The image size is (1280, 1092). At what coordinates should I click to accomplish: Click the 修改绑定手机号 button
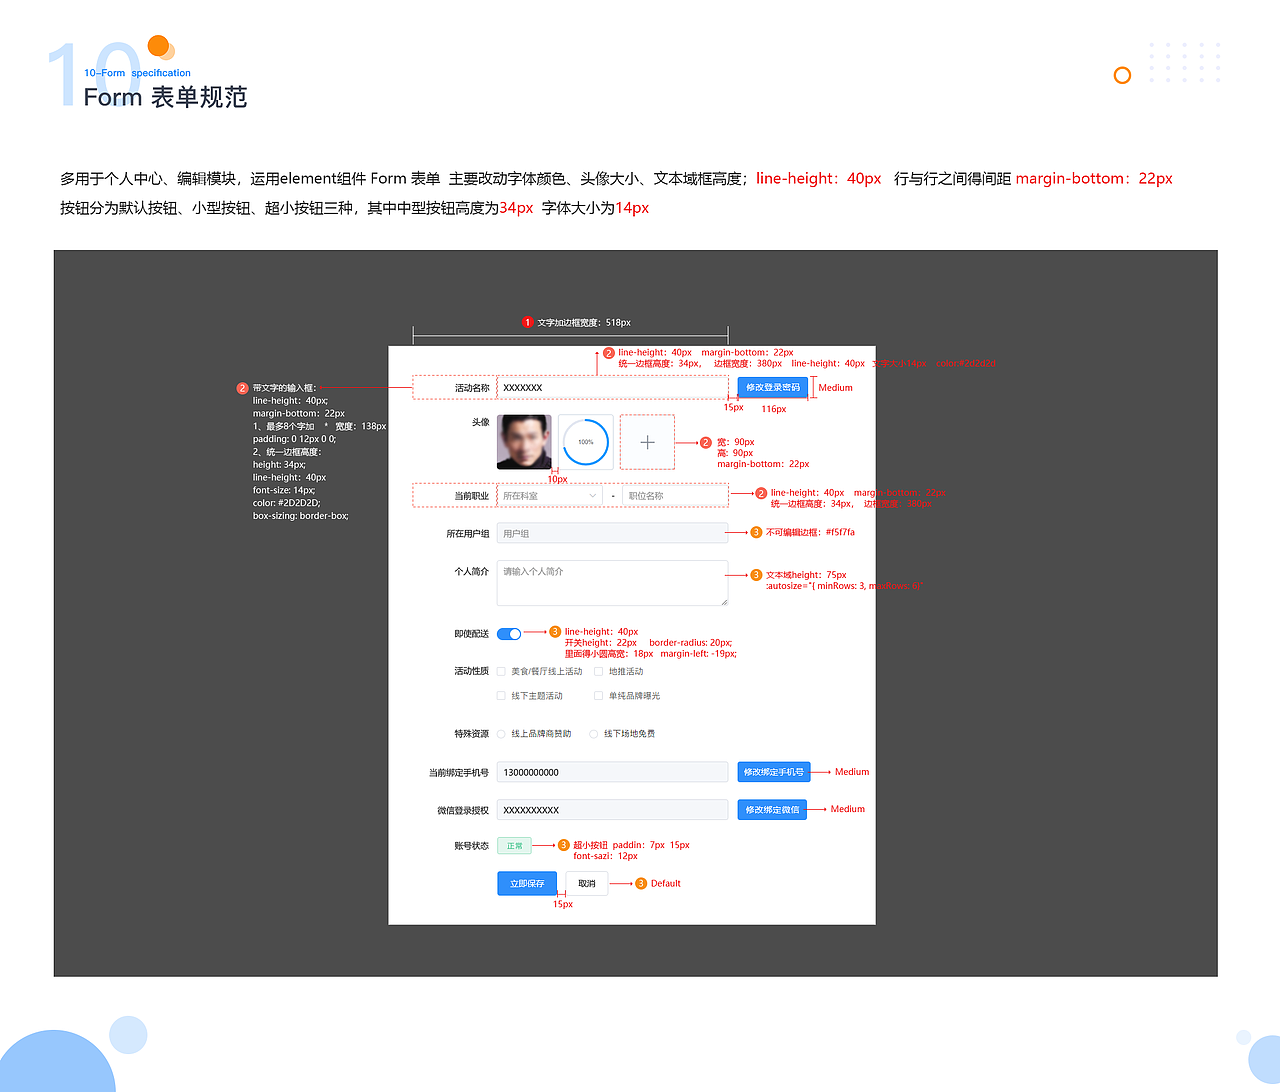tap(774, 772)
